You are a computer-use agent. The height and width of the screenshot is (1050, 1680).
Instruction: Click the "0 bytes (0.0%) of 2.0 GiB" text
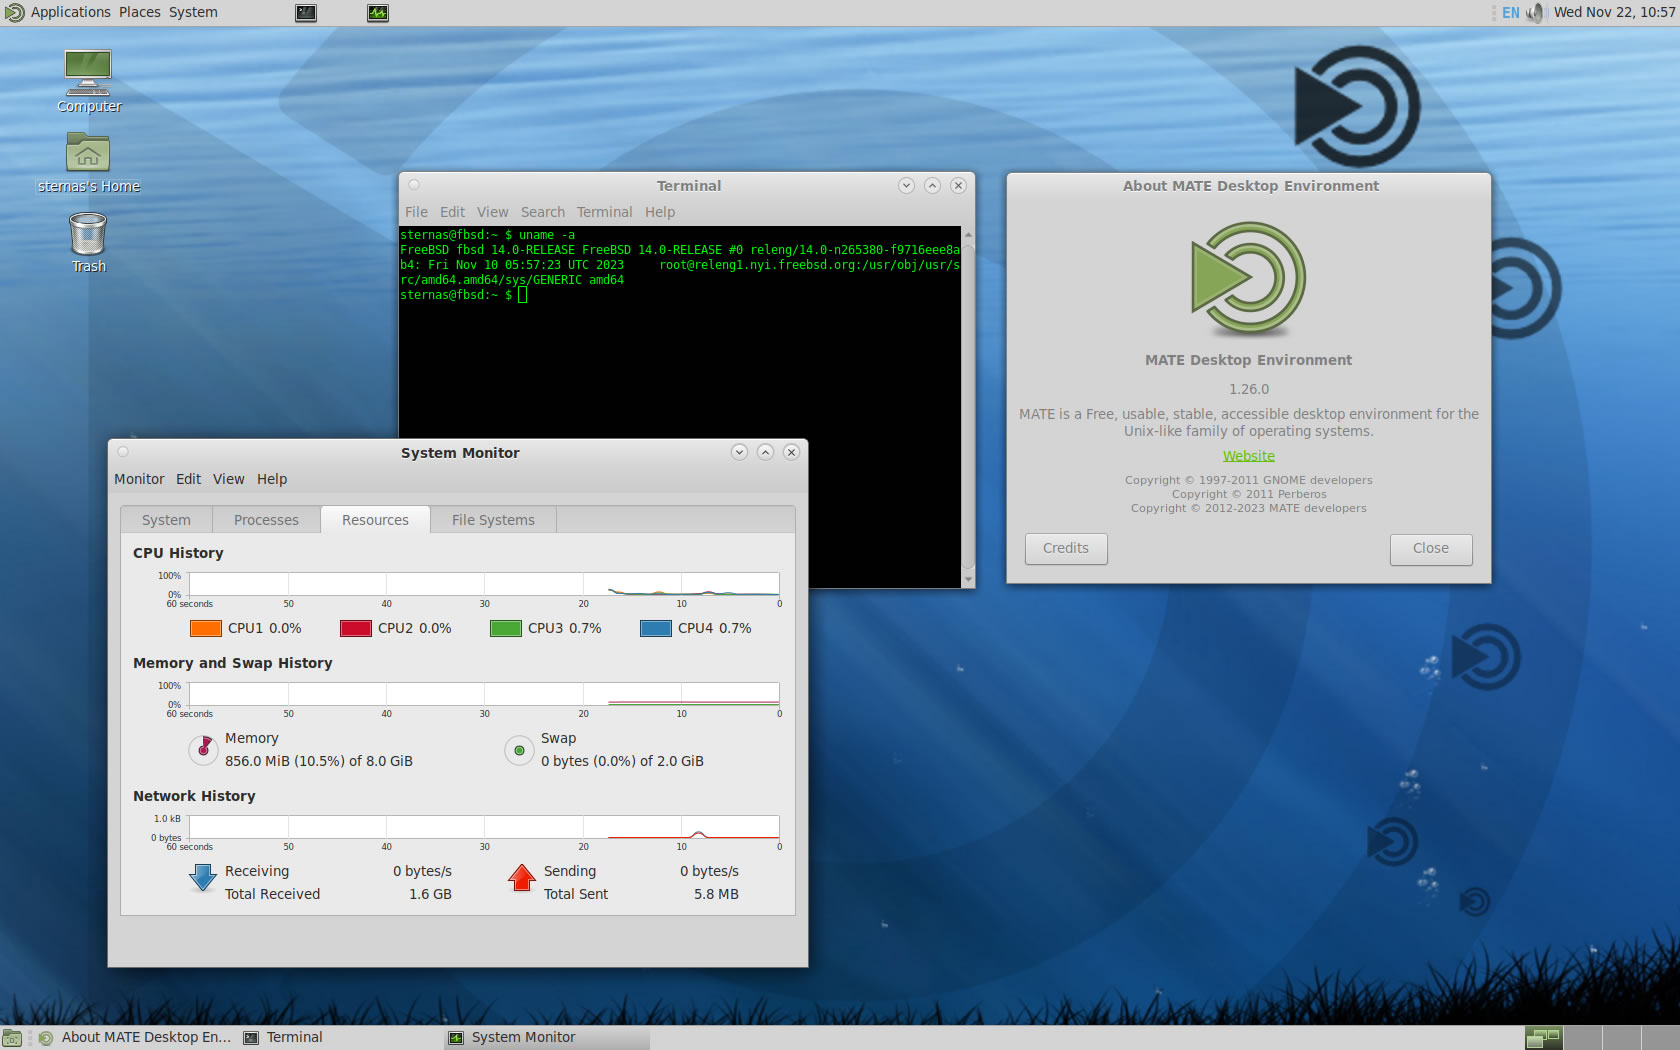coord(622,761)
